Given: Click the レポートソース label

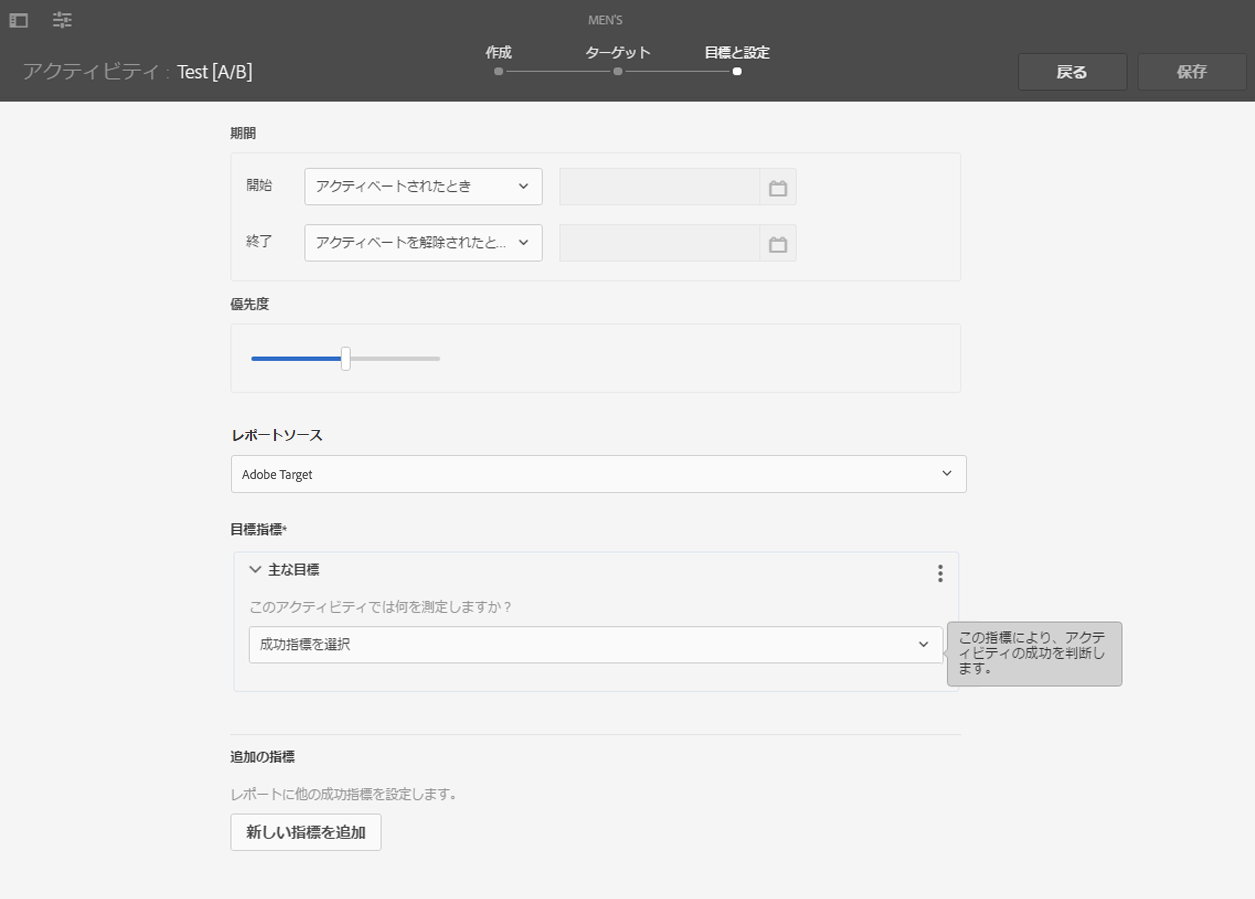Looking at the screenshot, I should [x=276, y=435].
